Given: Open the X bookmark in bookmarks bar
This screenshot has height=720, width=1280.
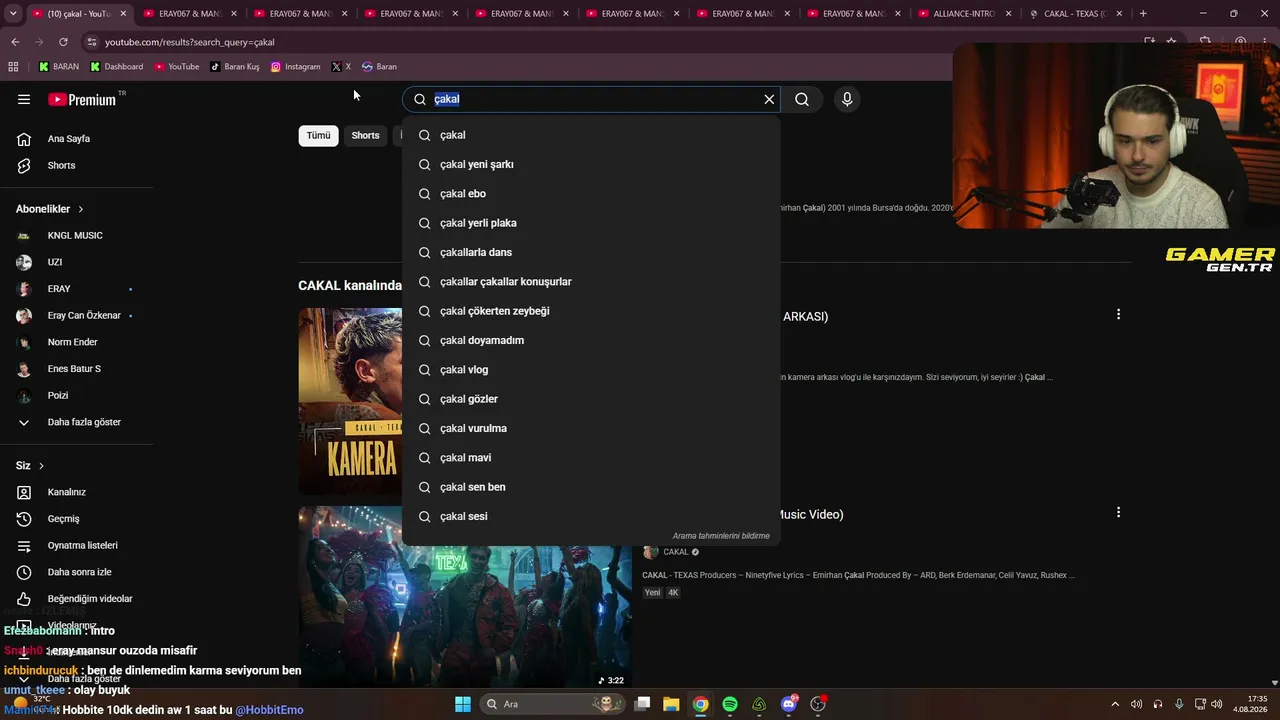Looking at the screenshot, I should (341, 67).
